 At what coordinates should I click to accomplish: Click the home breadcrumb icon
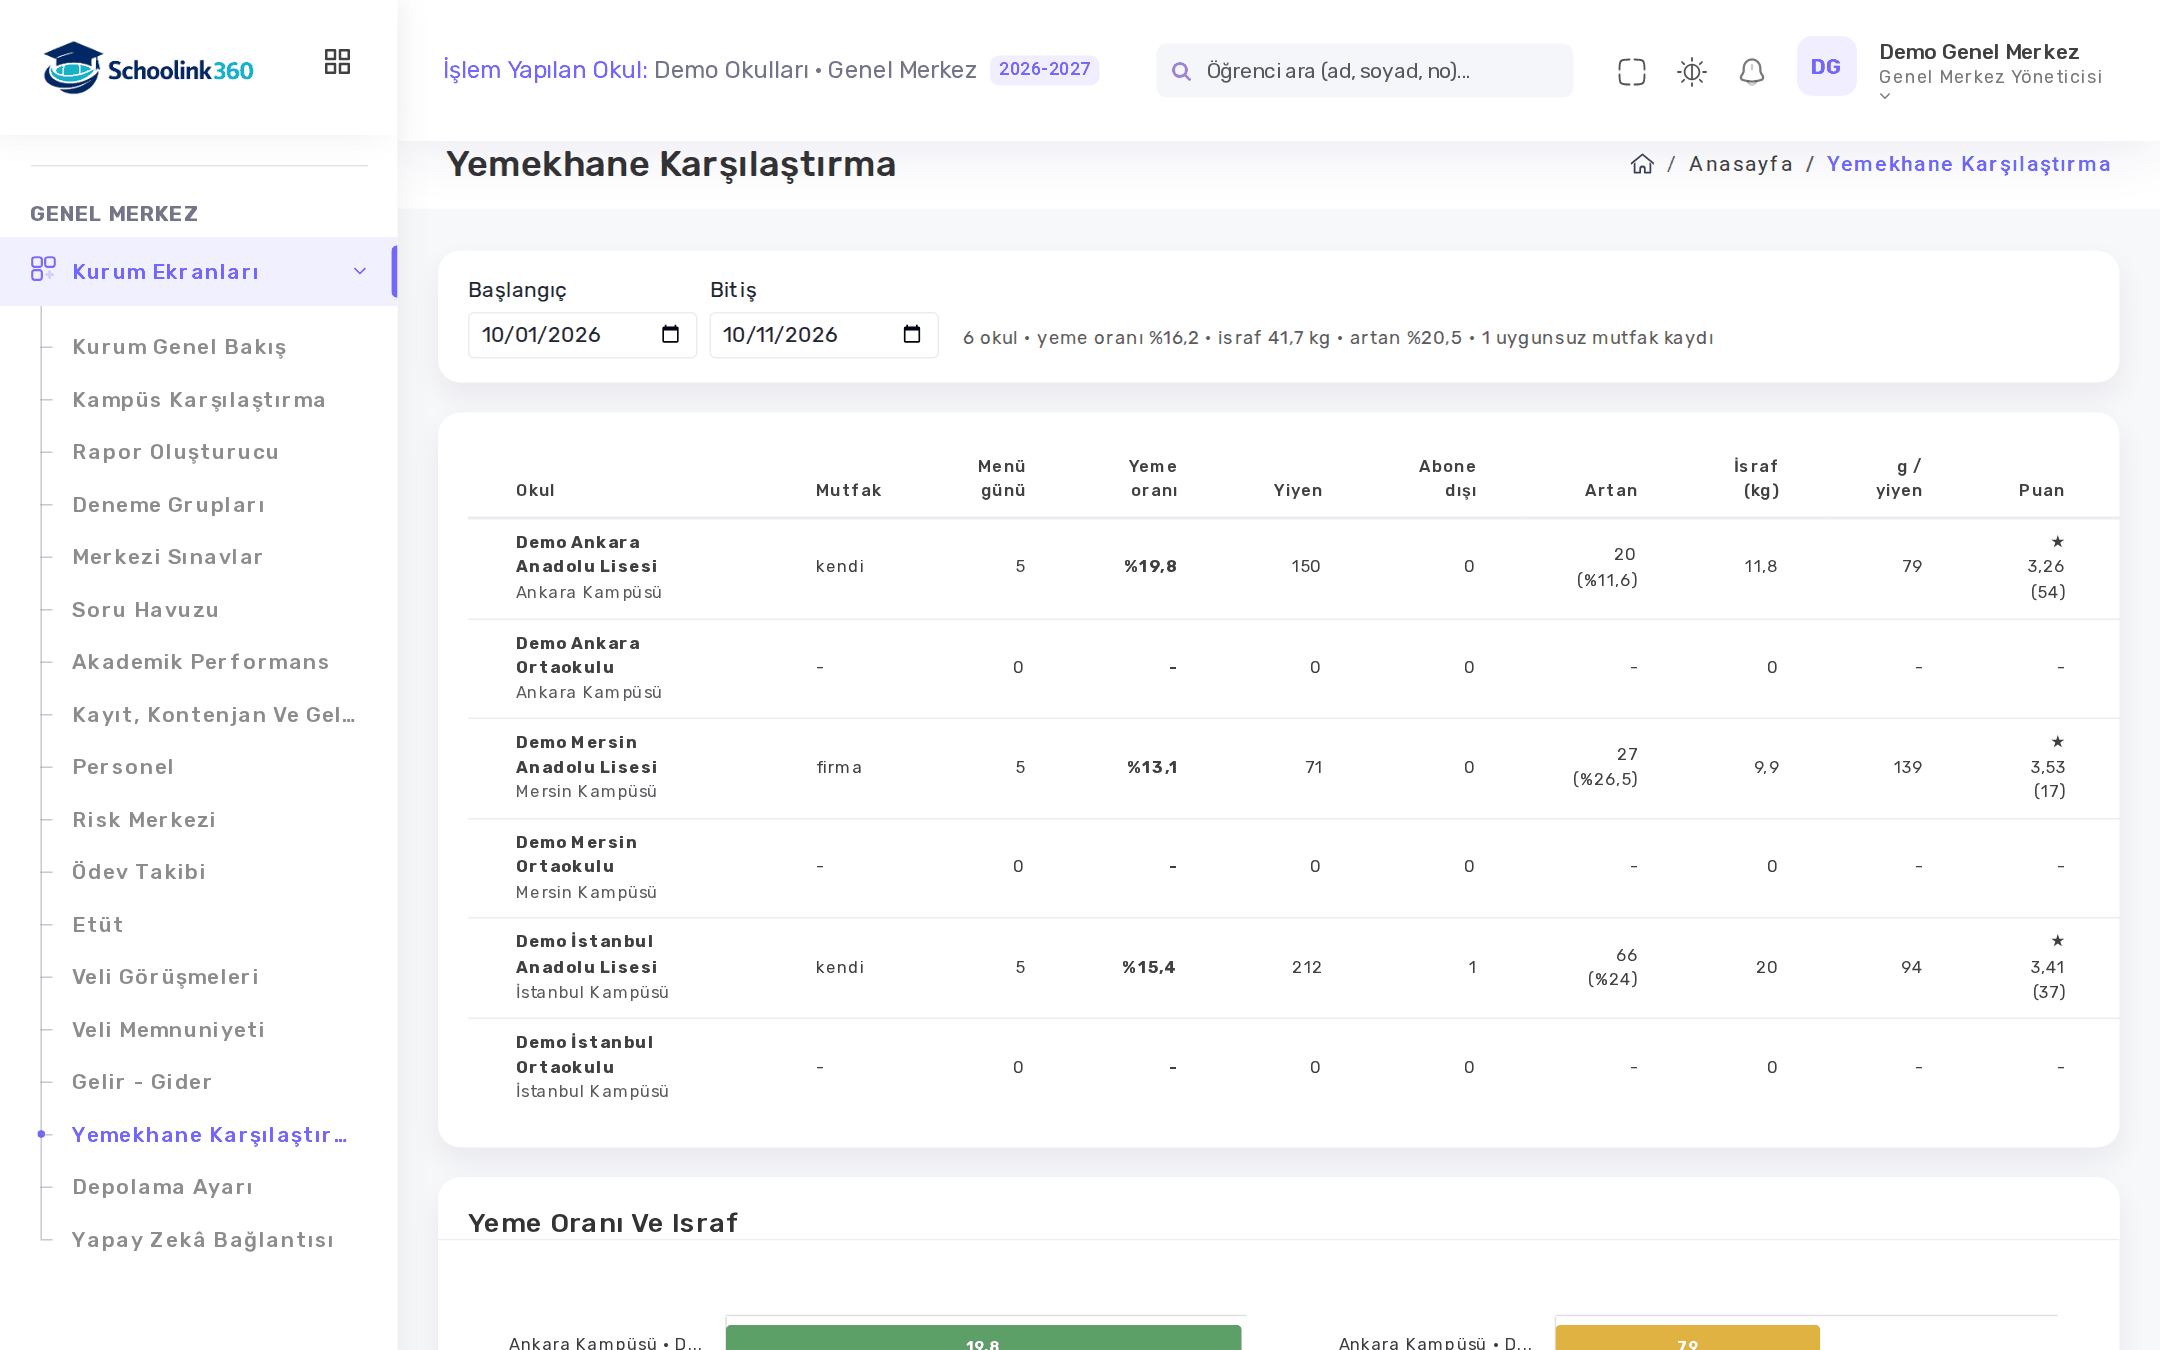[1642, 164]
